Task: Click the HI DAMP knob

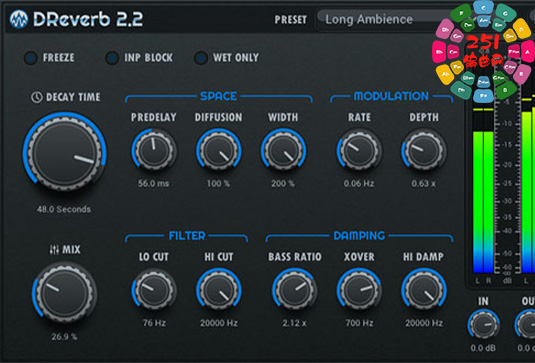Action: pos(424,290)
